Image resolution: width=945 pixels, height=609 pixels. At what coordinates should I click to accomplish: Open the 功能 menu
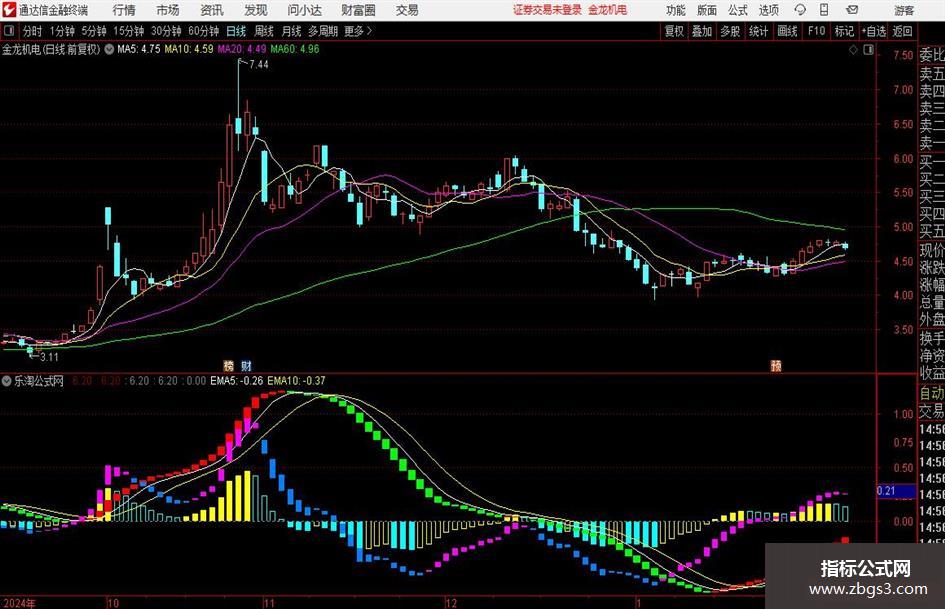pyautogui.click(x=676, y=10)
